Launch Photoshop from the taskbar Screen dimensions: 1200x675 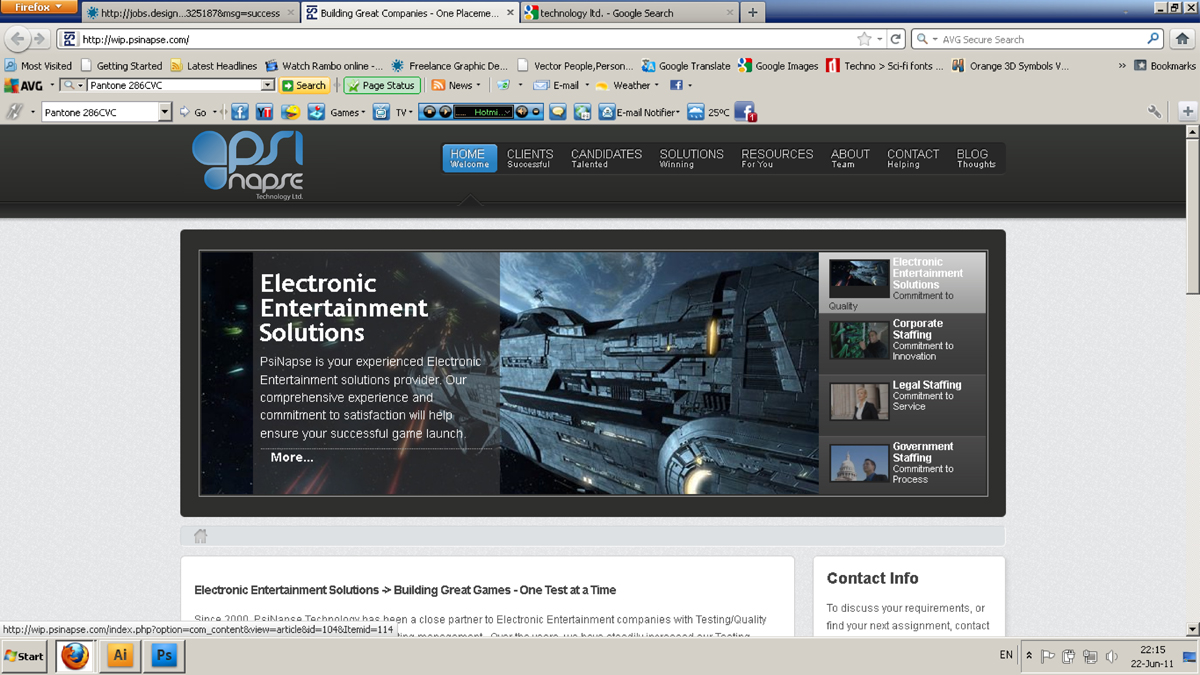[164, 656]
